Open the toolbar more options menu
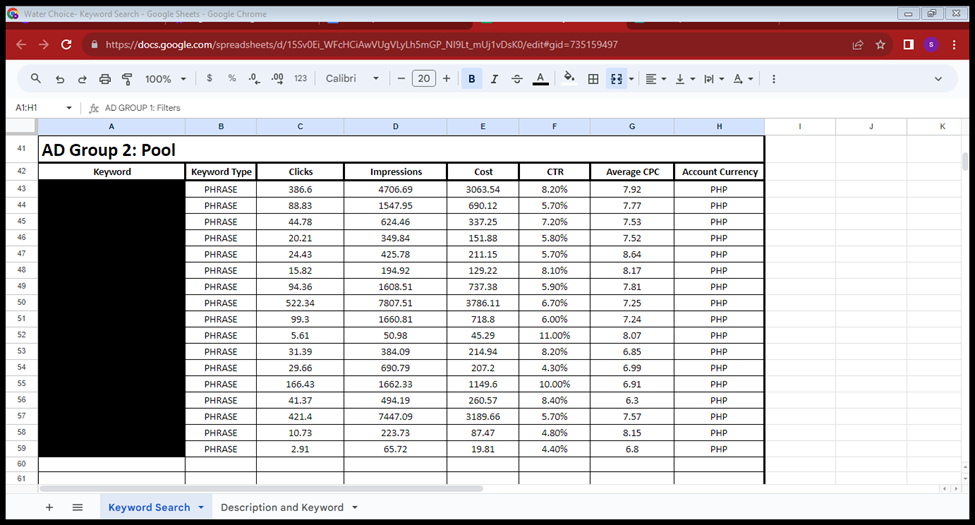This screenshot has height=525, width=975. [774, 79]
